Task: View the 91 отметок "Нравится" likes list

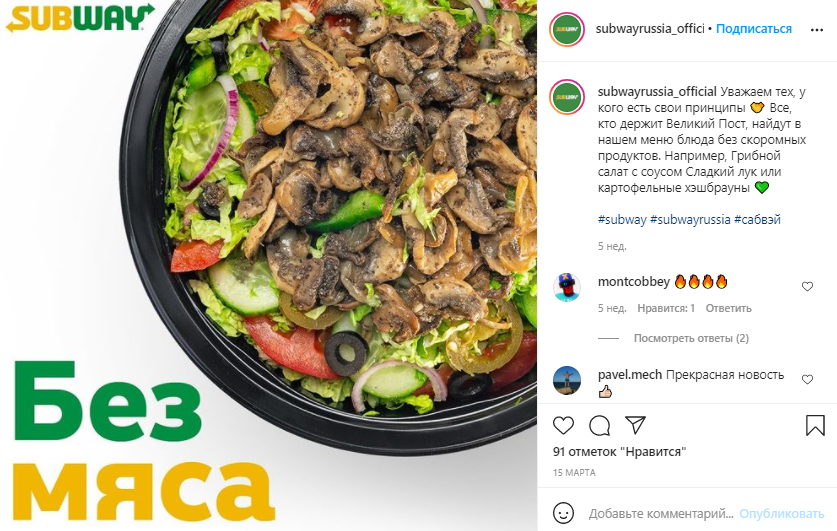Action: (x=619, y=452)
